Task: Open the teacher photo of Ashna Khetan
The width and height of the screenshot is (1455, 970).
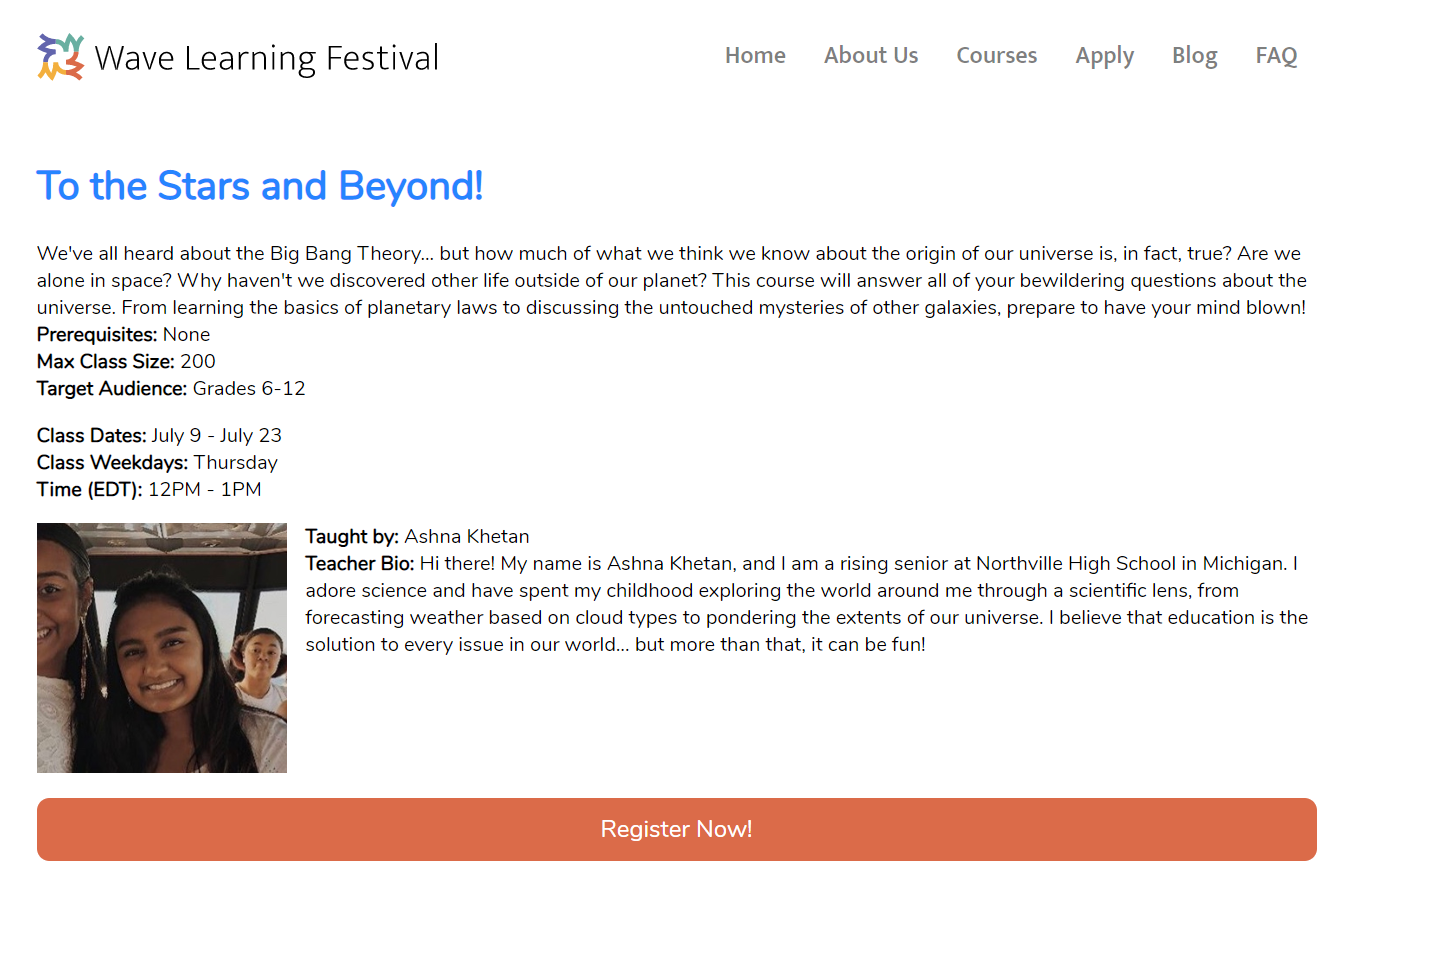Action: [x=161, y=647]
